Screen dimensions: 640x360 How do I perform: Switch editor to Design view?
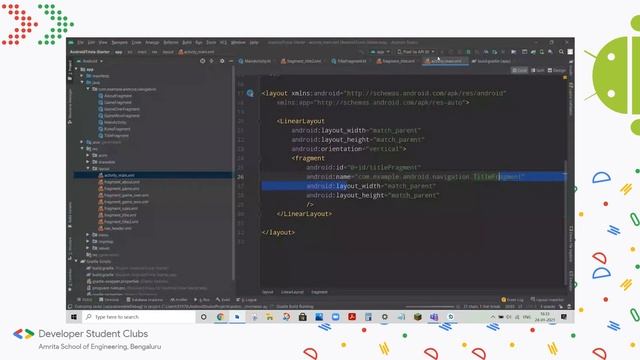556,71
